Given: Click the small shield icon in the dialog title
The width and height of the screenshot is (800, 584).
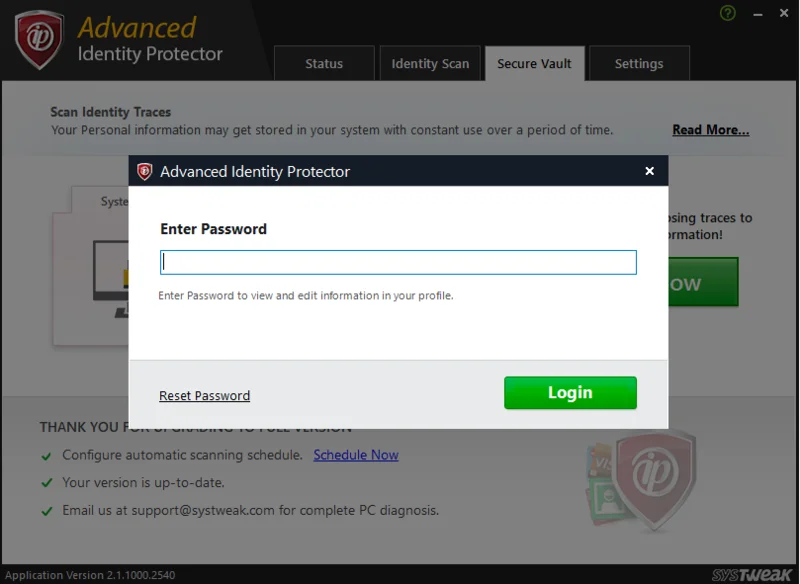Looking at the screenshot, I should tap(144, 171).
